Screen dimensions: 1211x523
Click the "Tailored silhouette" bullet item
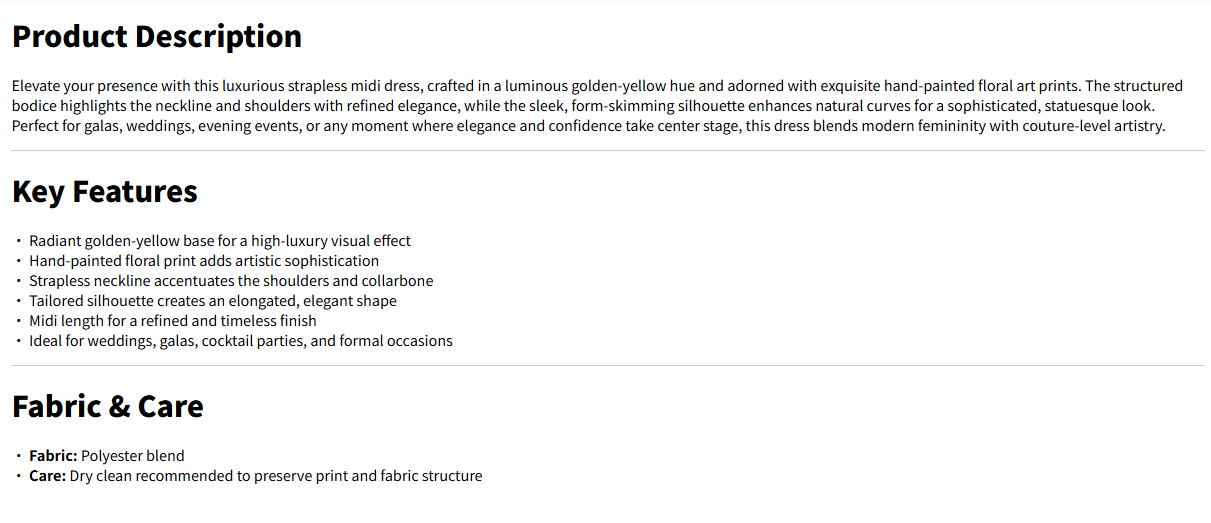pos(213,301)
